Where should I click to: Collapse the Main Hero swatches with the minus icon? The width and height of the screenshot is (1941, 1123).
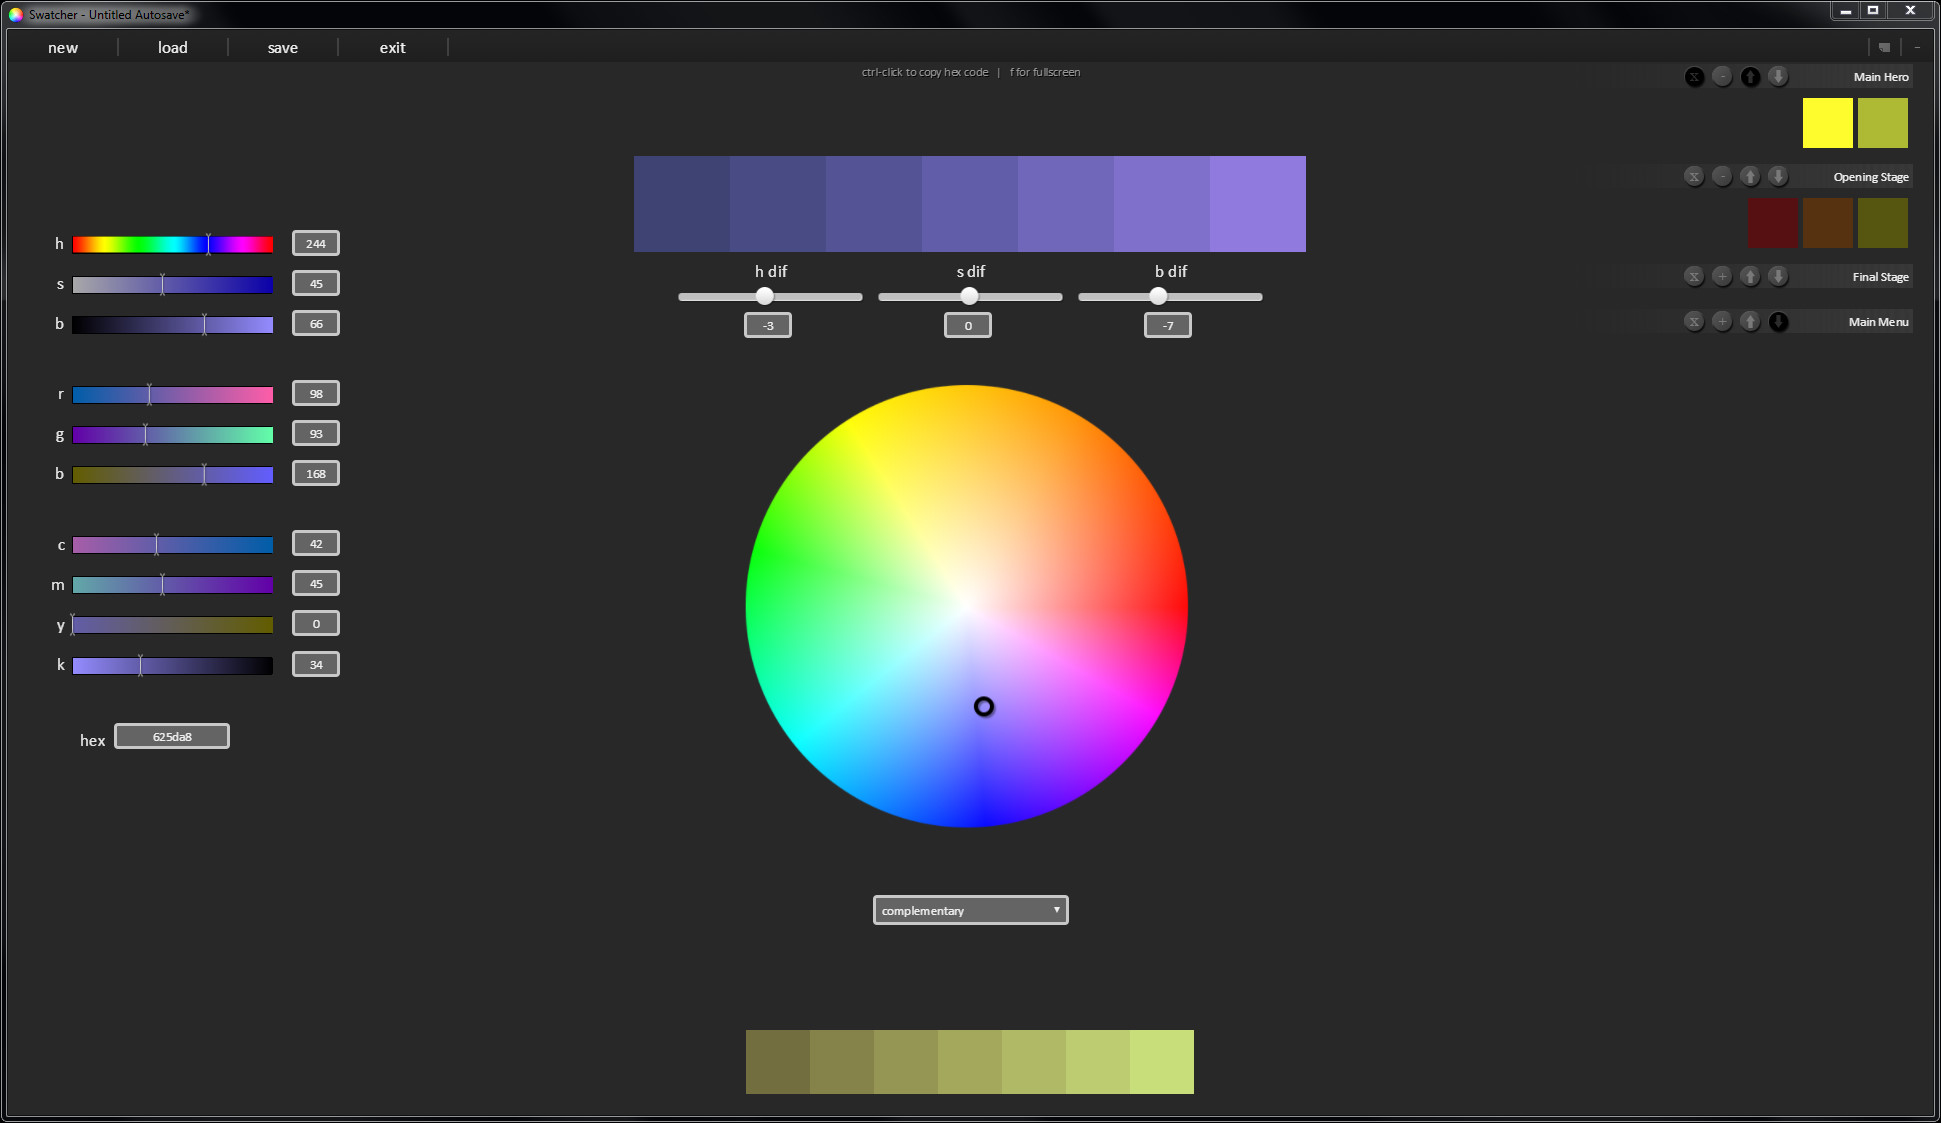coord(1722,76)
